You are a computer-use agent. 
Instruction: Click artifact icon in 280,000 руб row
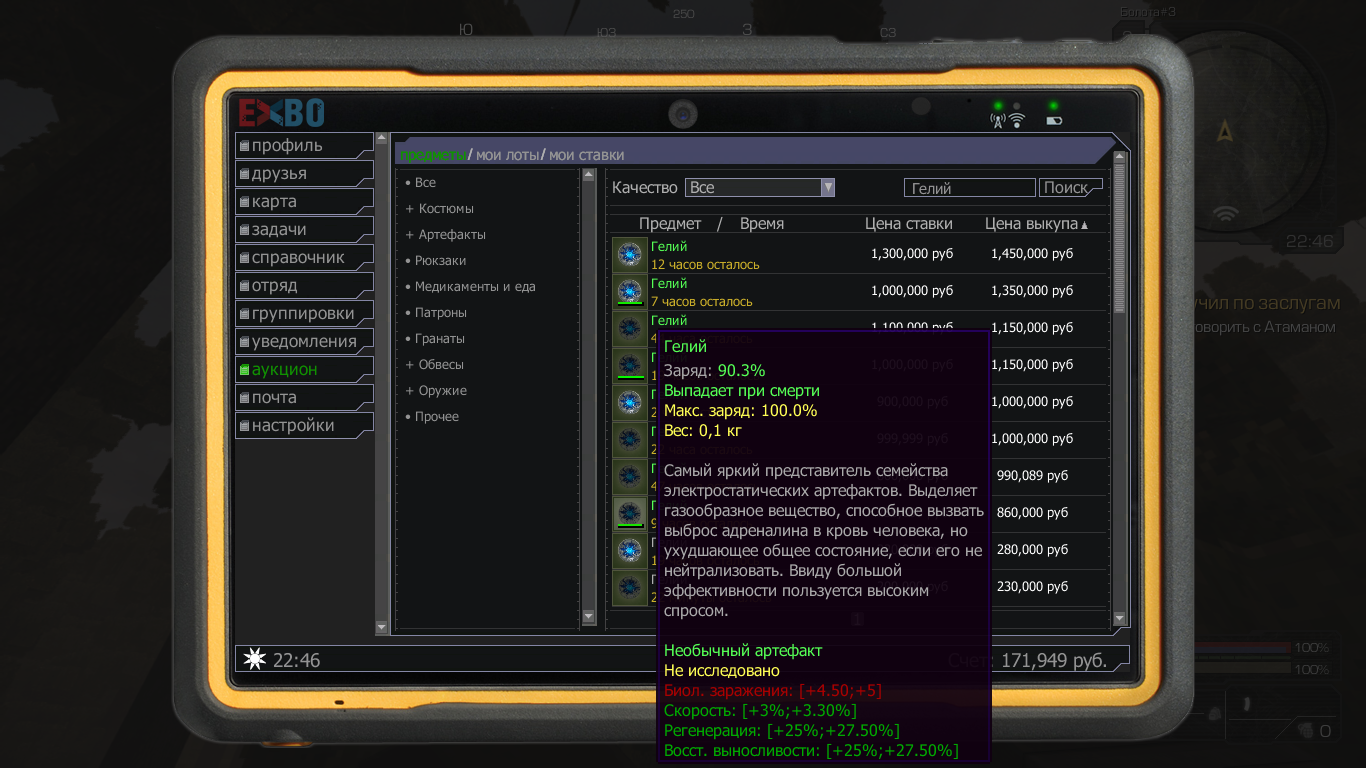tap(629, 551)
